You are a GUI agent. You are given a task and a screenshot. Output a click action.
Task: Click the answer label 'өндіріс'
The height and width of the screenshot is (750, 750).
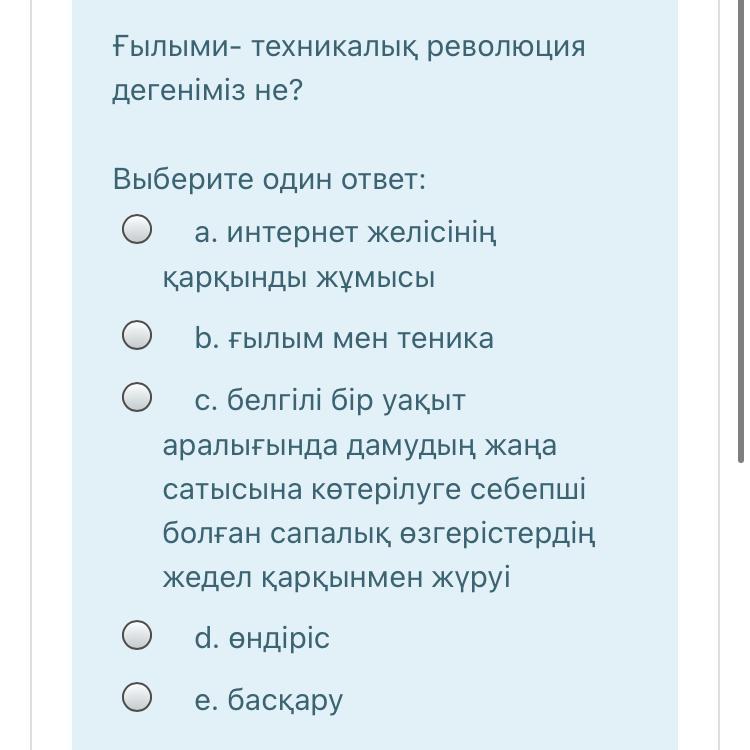click(x=279, y=639)
